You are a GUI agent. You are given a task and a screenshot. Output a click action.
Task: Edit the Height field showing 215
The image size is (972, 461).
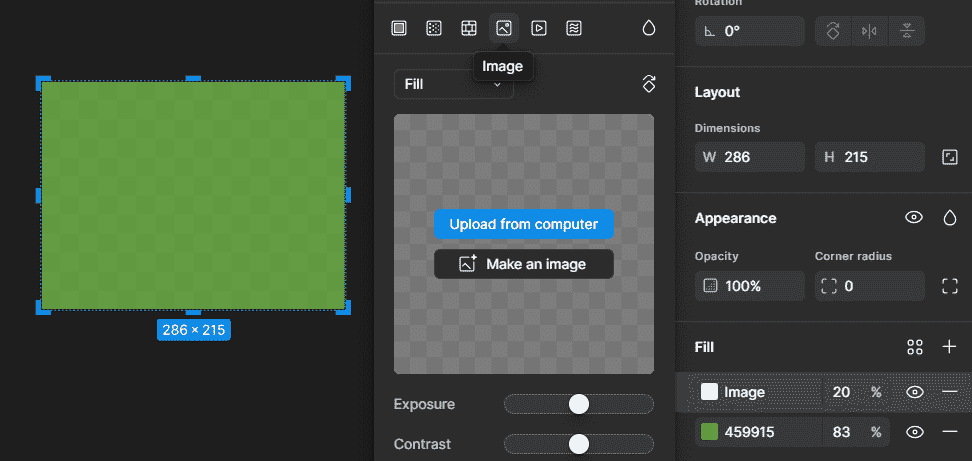(x=870, y=157)
